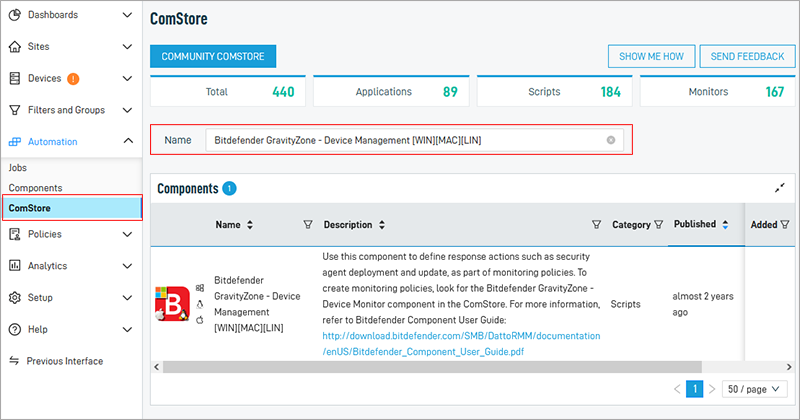Screen dimensions: 800x420
Task: Open the 50 / page dropdown
Action: pyautogui.click(x=754, y=389)
